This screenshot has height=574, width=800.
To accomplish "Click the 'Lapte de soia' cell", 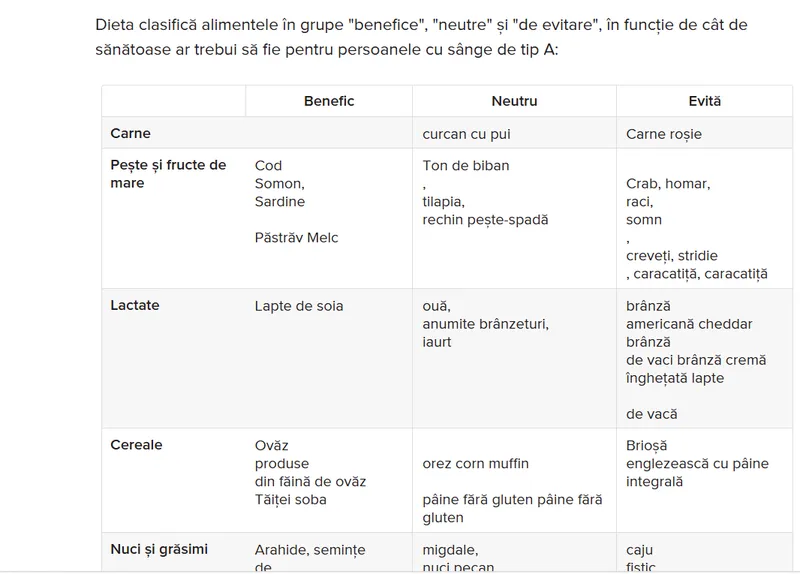I will pyautogui.click(x=299, y=306).
